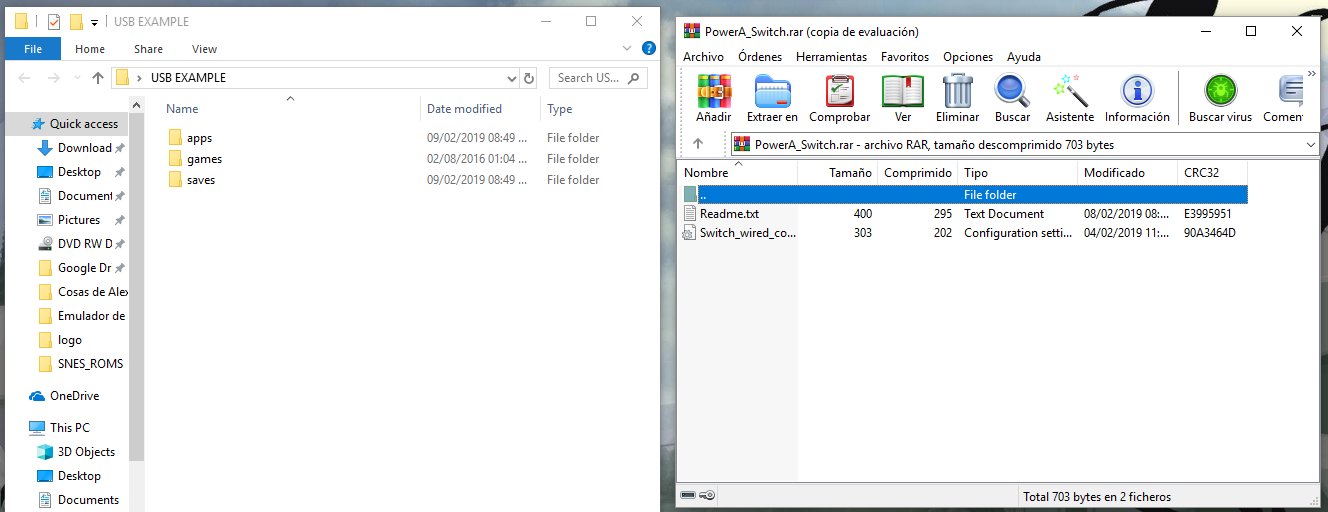Click the Readme.txt file icon

(x=689, y=214)
